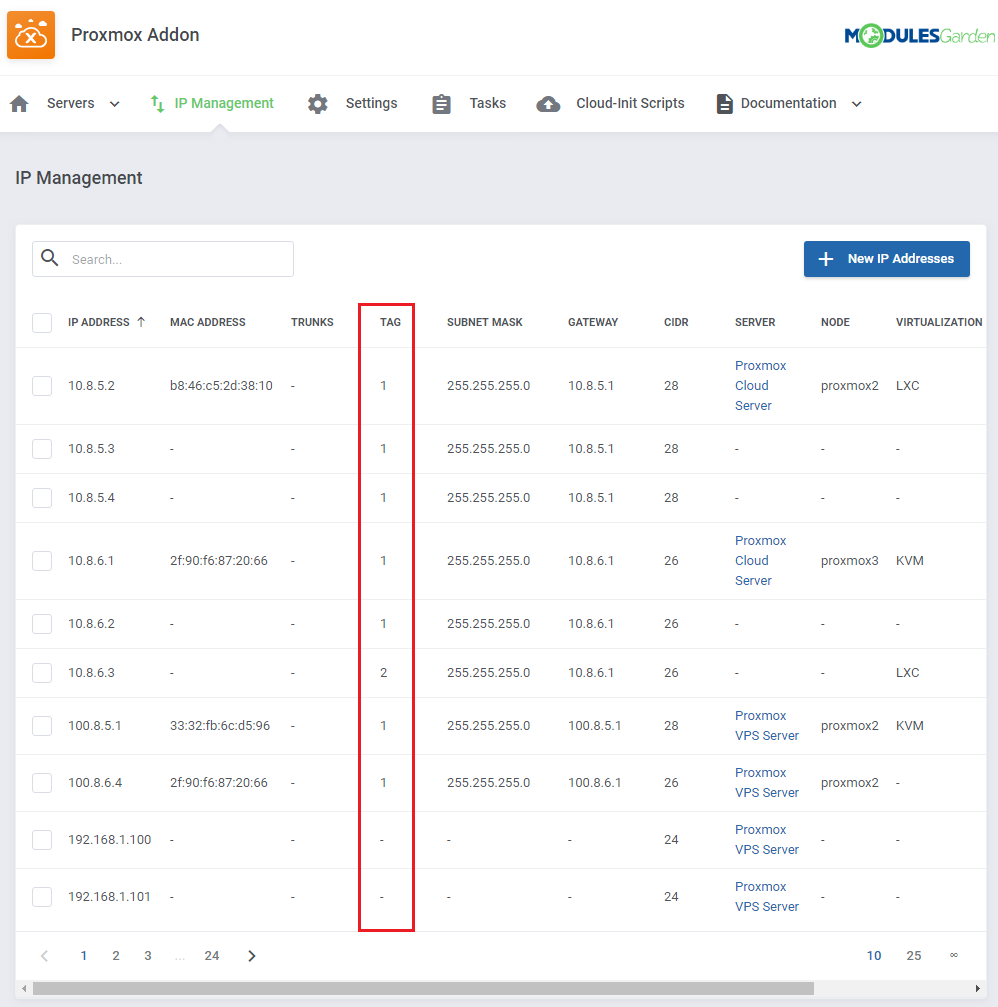
Task: Check the row for IP 10.8.6.3
Action: [42, 672]
